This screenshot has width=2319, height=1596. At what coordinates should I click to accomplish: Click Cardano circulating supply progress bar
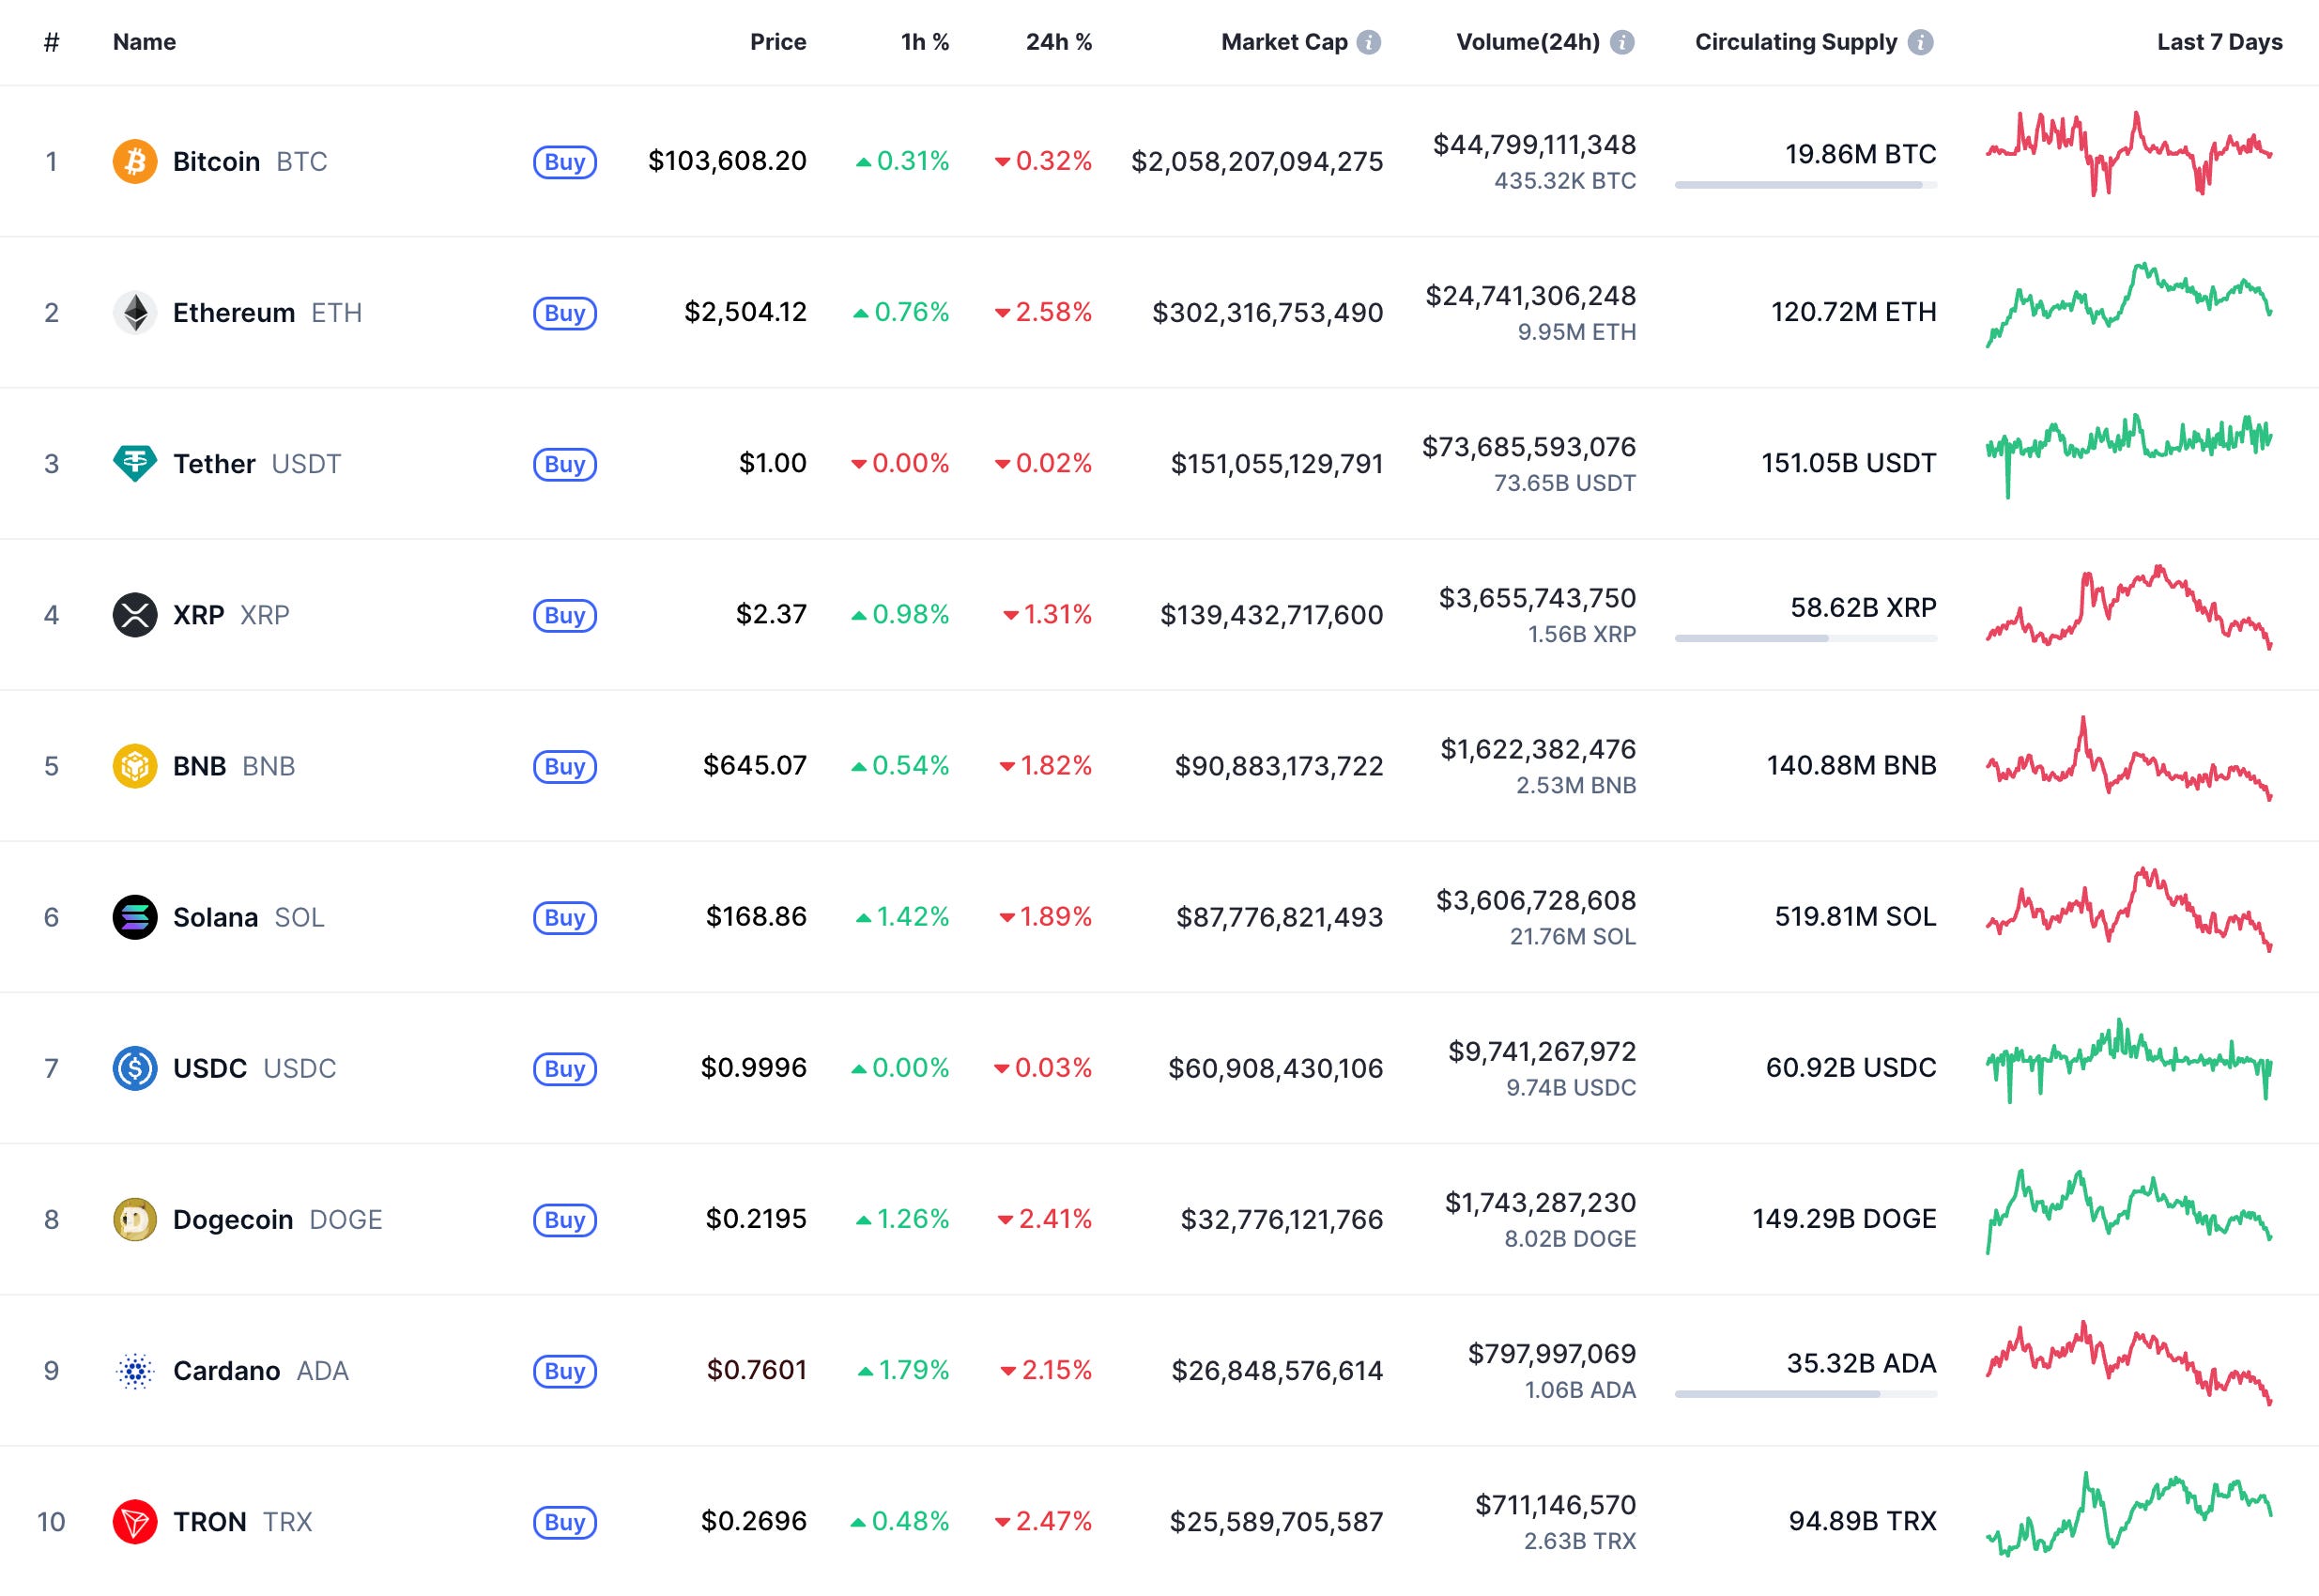[1806, 1394]
